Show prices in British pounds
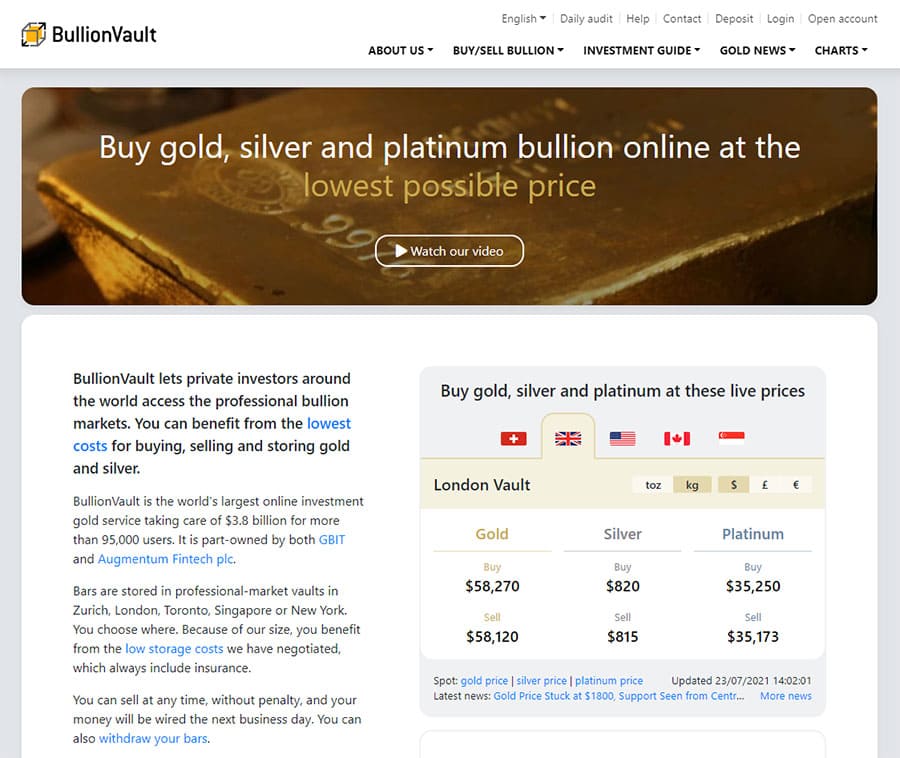Screen dimensions: 900x758 click(765, 485)
